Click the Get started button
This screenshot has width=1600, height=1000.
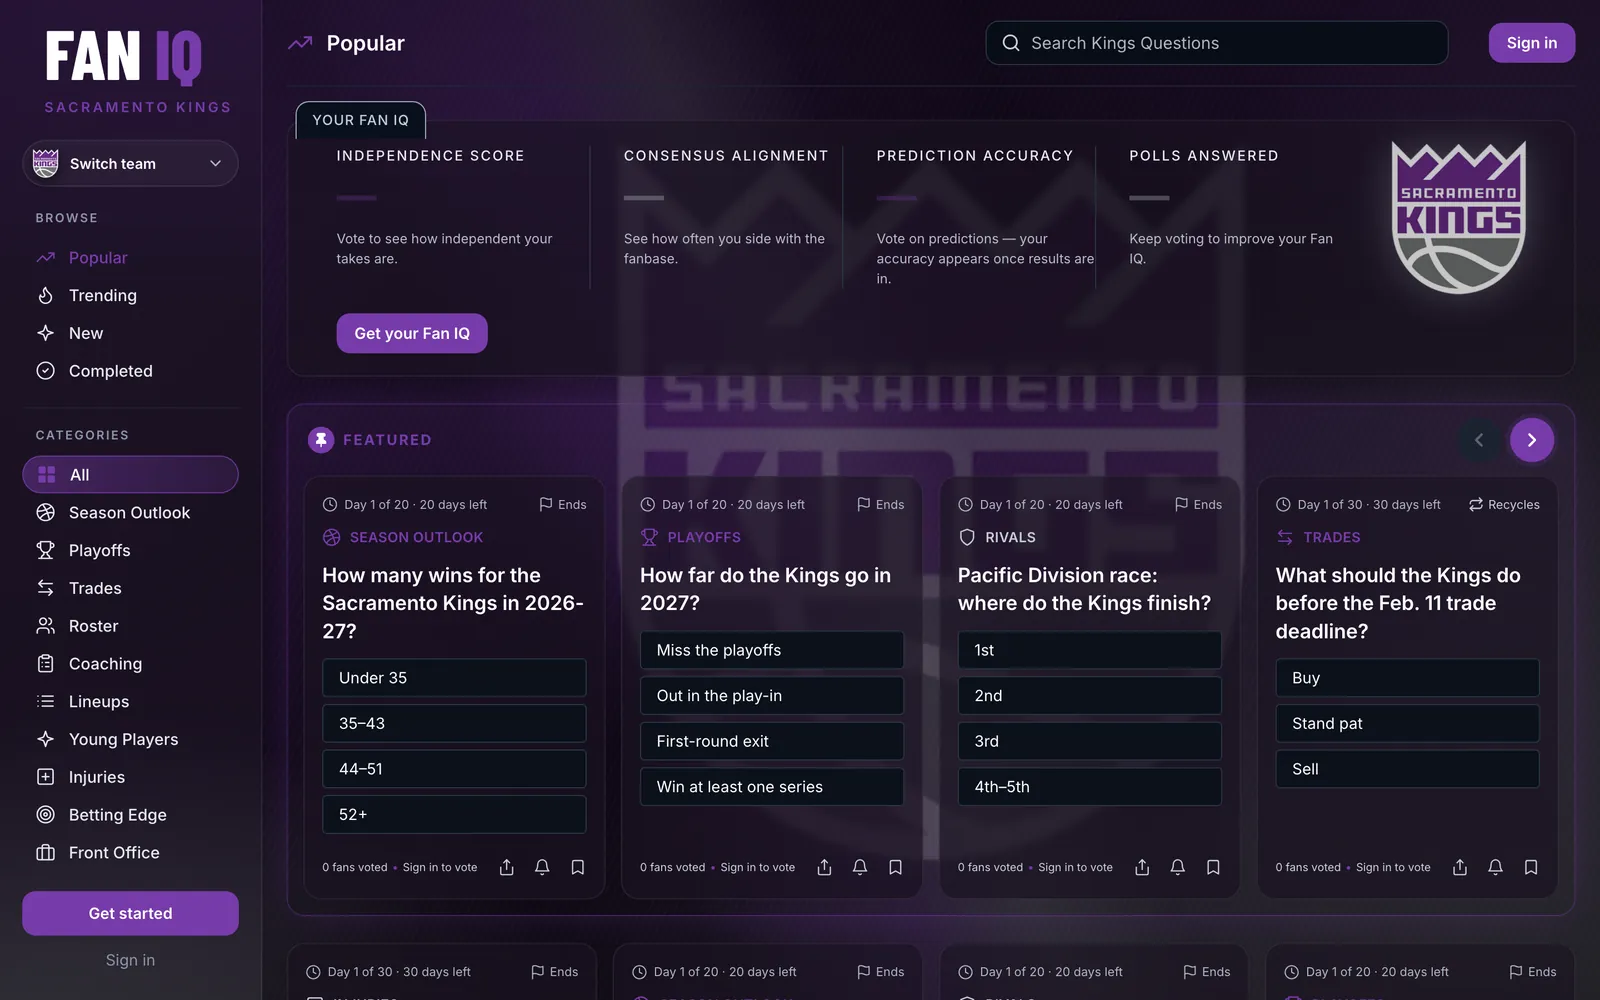[x=130, y=913]
